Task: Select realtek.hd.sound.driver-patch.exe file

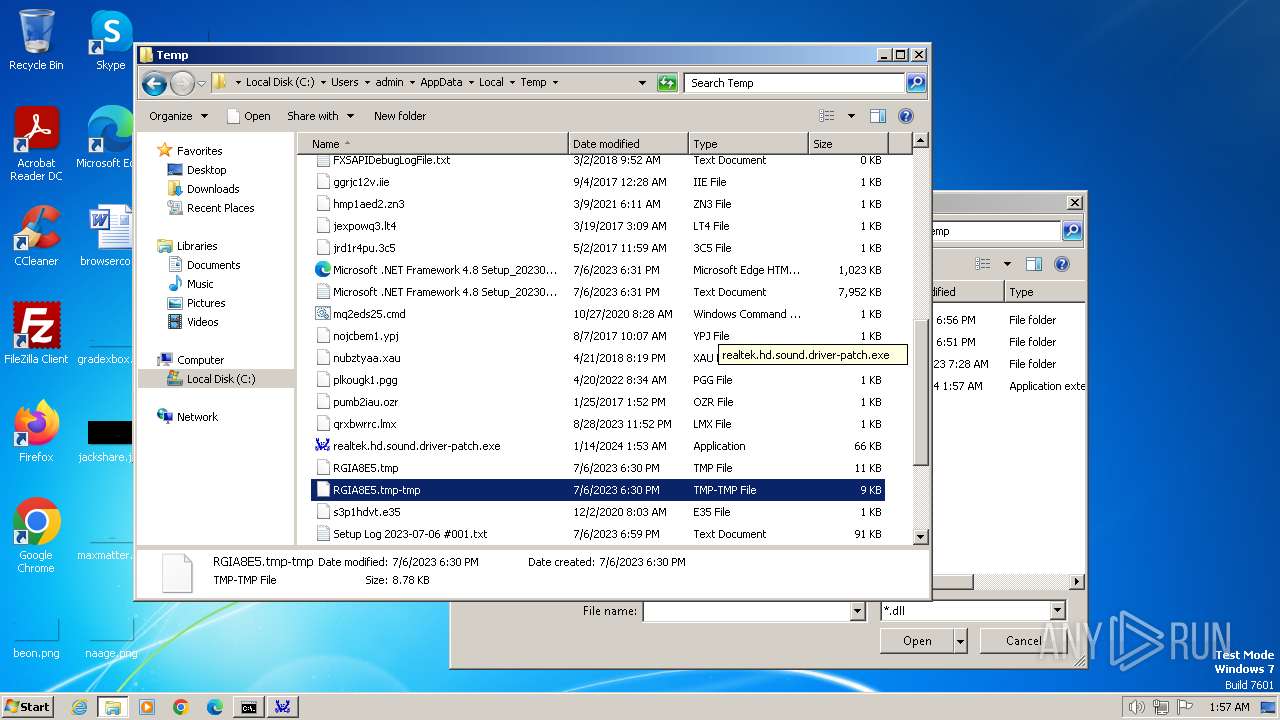Action: coord(598,446)
